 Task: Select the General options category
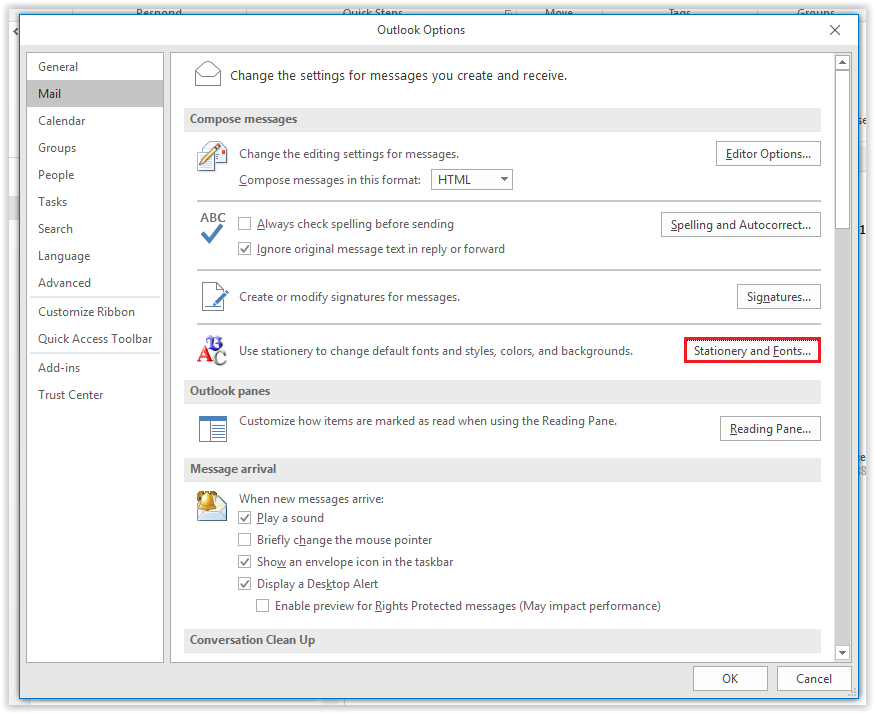(95, 67)
